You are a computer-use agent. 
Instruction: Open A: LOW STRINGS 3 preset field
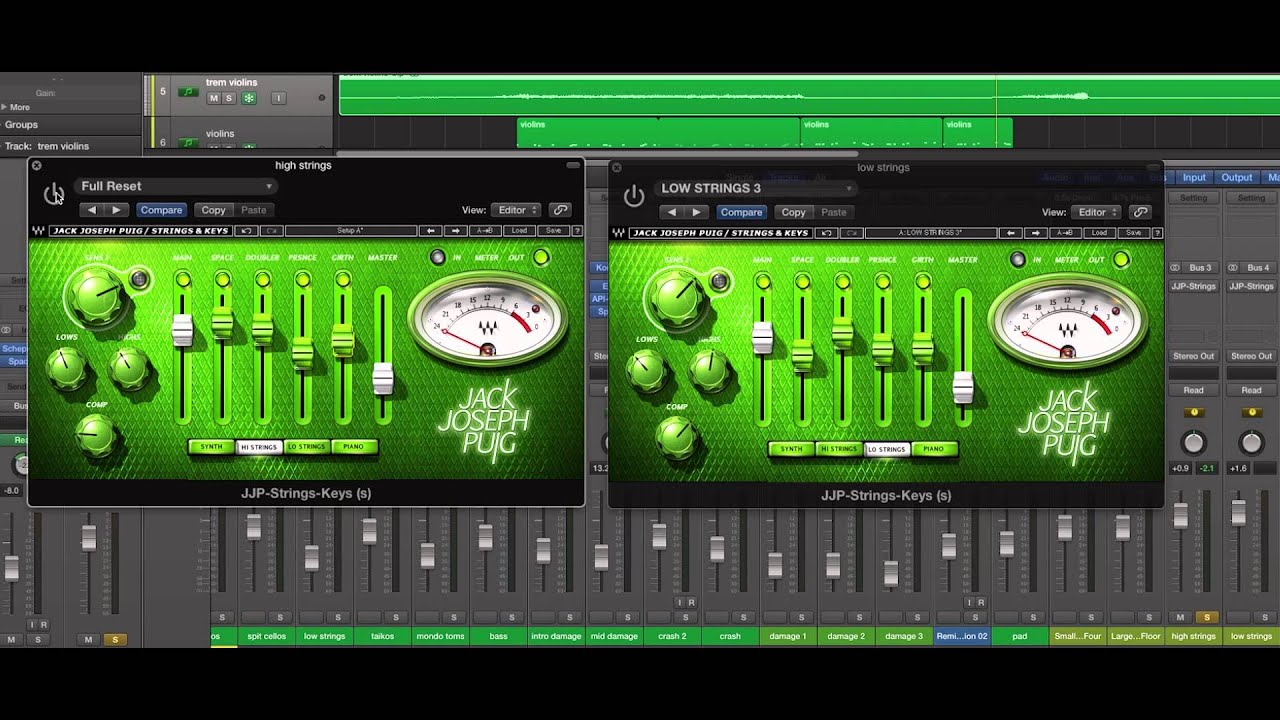930,233
